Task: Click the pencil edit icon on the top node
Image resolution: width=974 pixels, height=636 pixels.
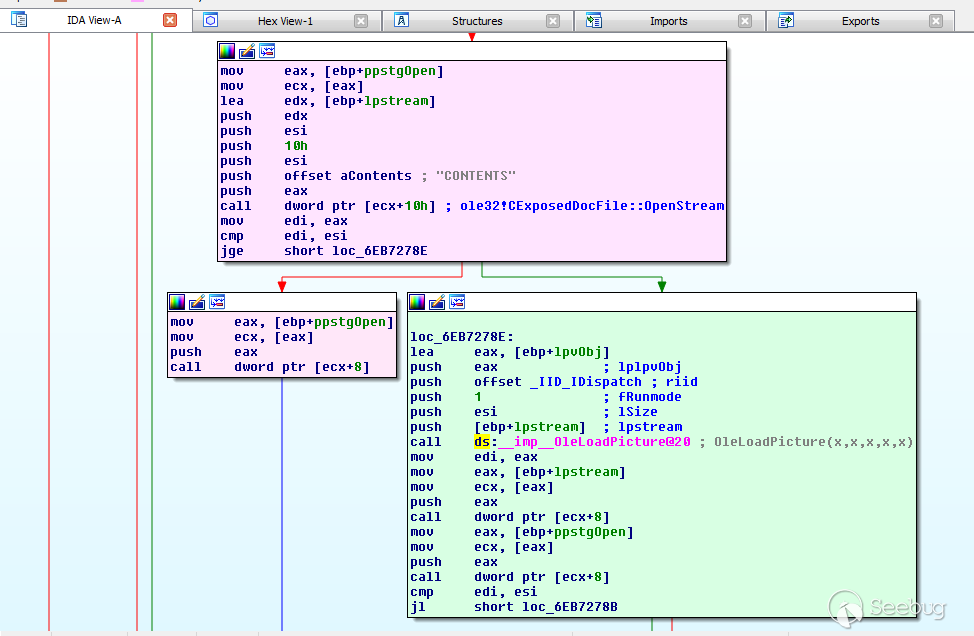Action: (247, 51)
